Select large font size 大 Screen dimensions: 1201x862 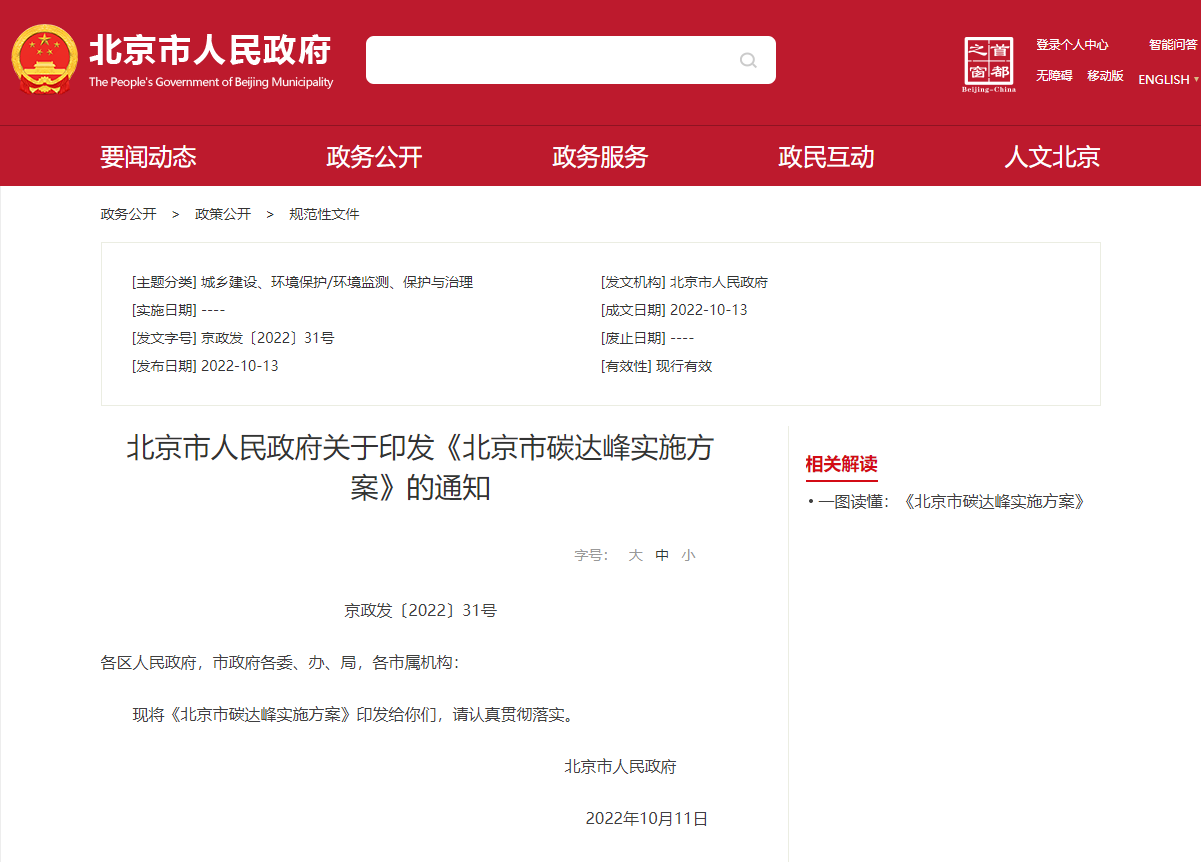coord(635,555)
